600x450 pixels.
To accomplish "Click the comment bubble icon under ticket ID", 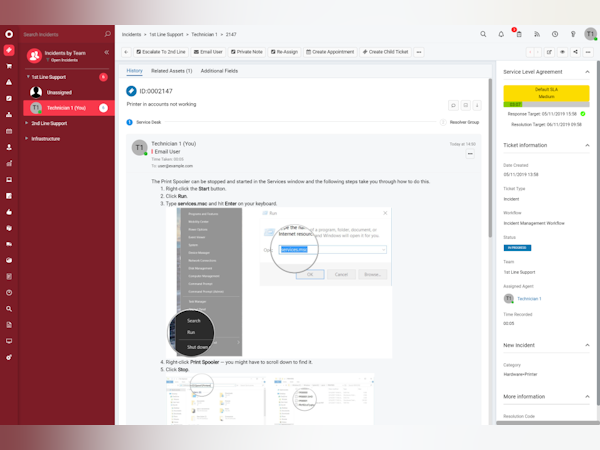I will (x=453, y=105).
